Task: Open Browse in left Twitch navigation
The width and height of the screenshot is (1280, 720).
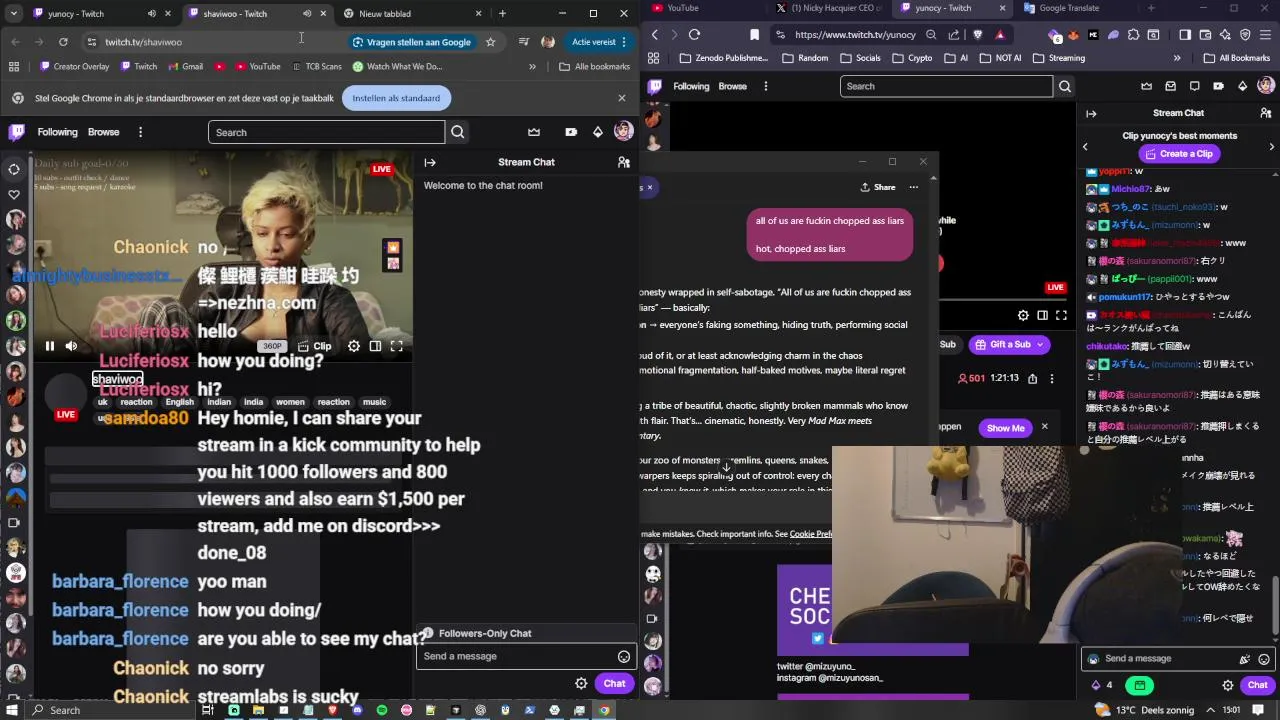Action: click(x=103, y=132)
